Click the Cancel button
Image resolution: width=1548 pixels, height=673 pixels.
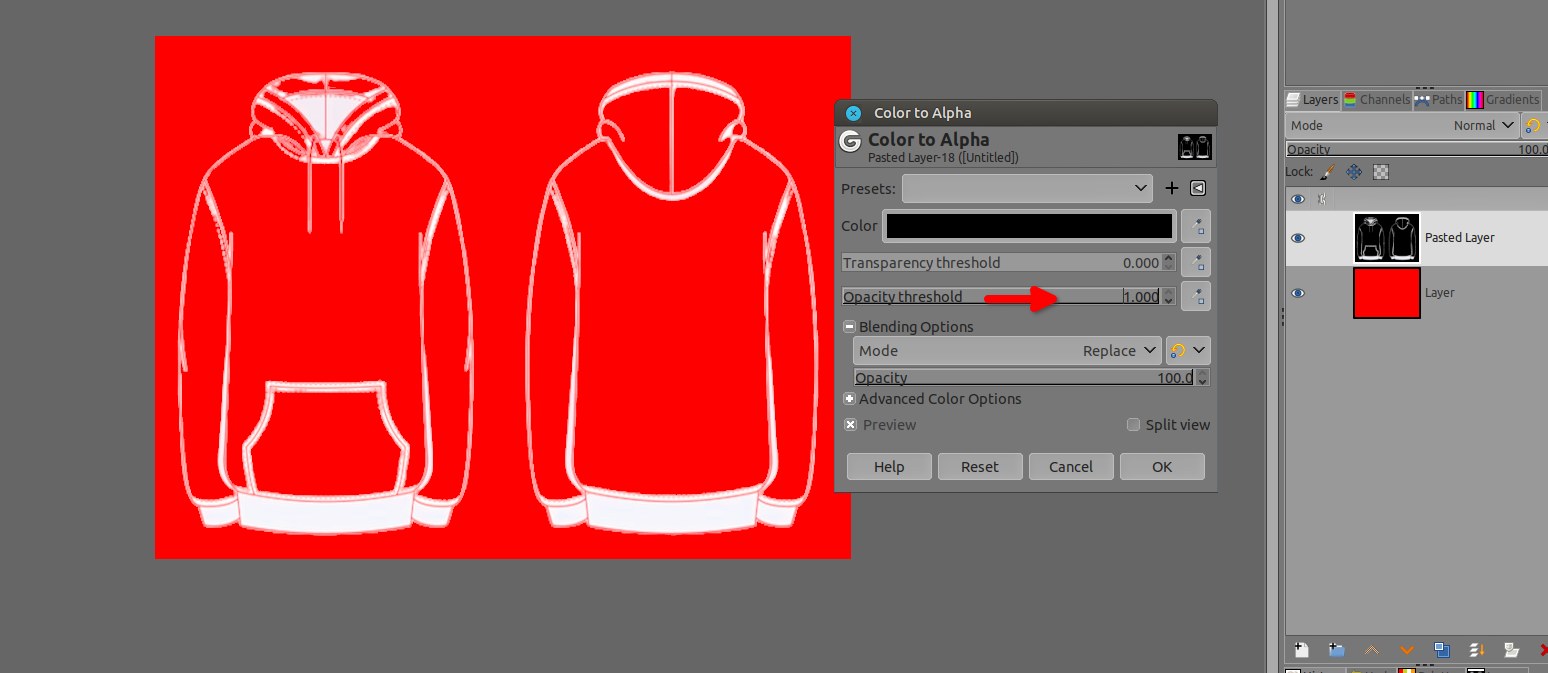(x=1071, y=467)
